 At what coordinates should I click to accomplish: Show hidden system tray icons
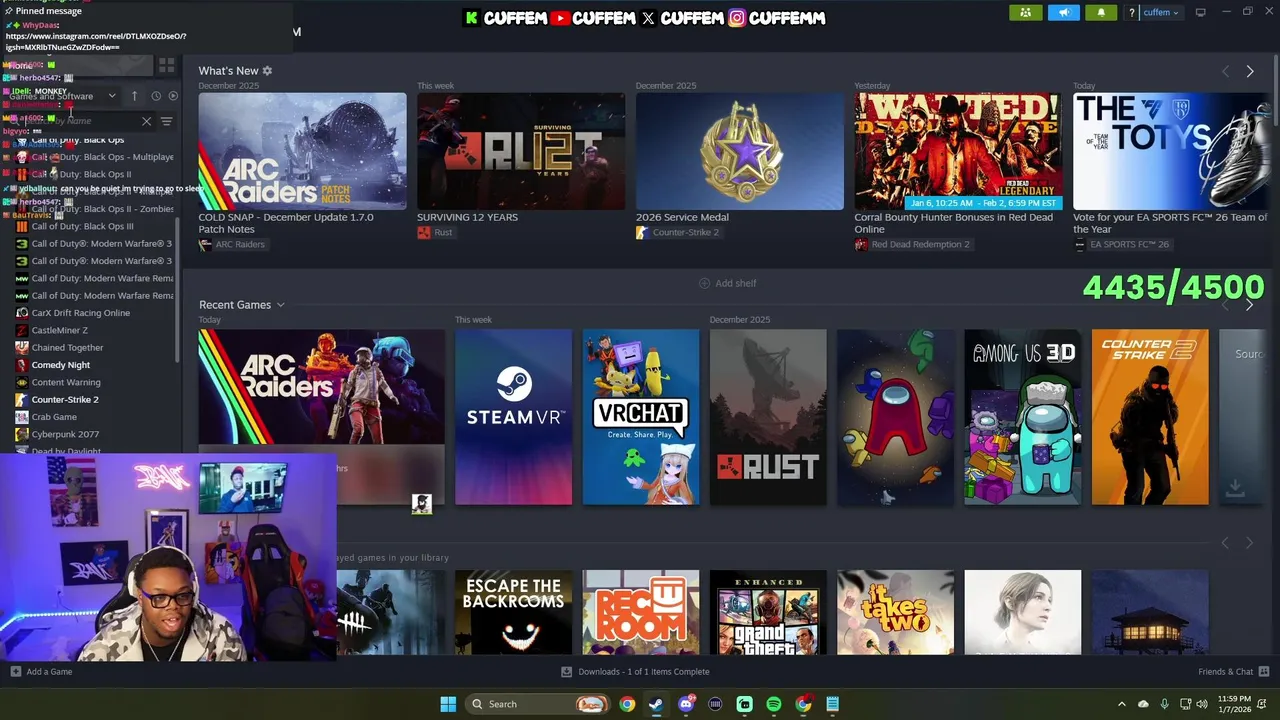[1121, 704]
